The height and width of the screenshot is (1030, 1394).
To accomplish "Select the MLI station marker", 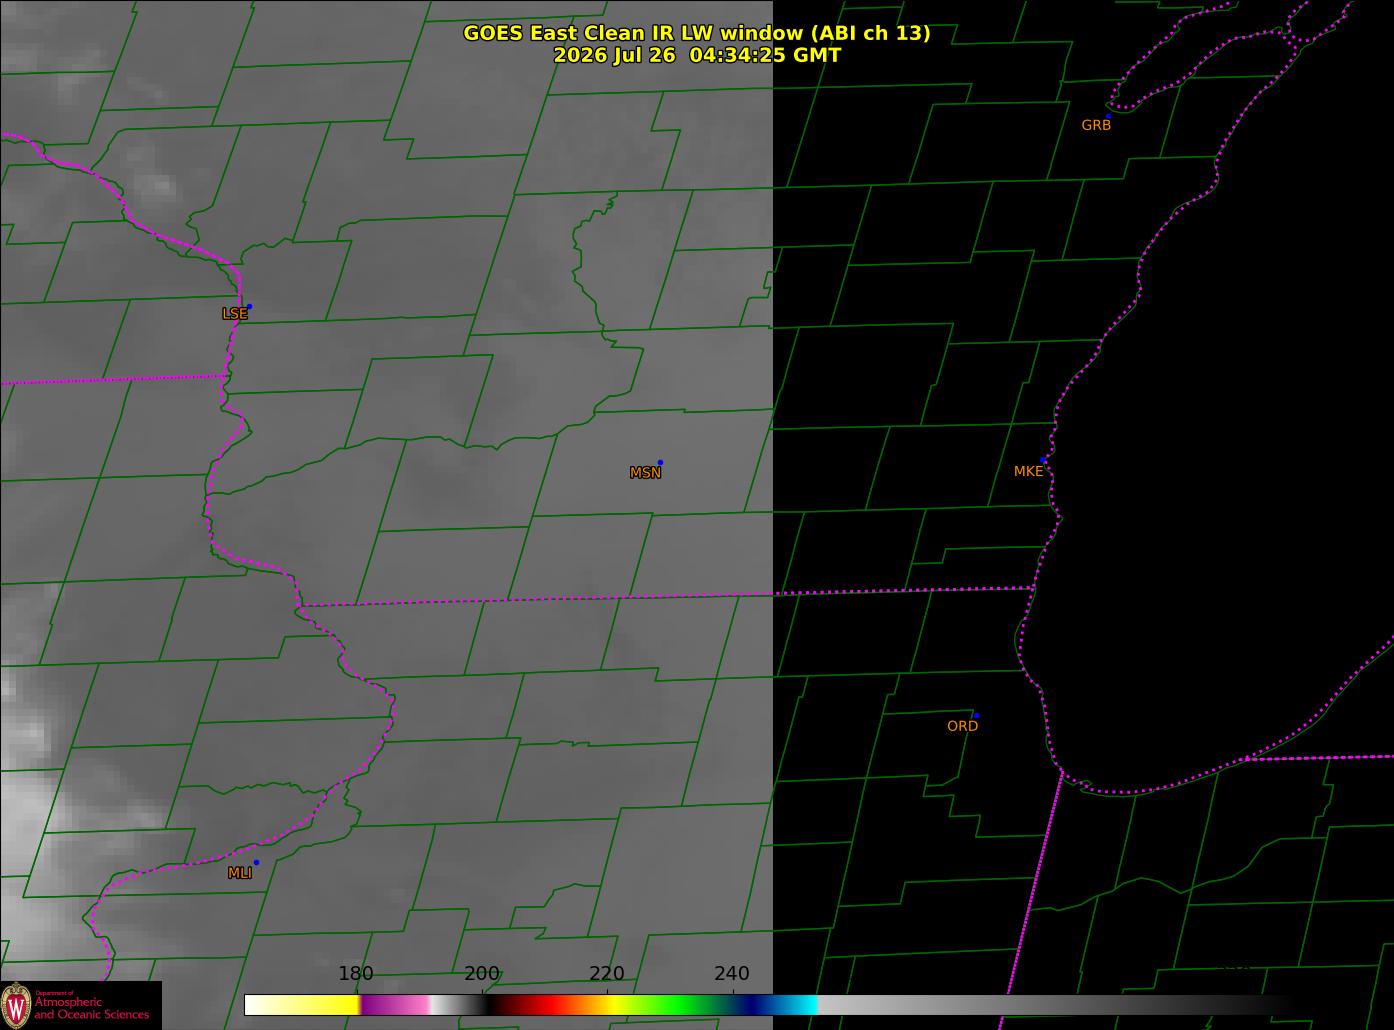I will [x=256, y=862].
